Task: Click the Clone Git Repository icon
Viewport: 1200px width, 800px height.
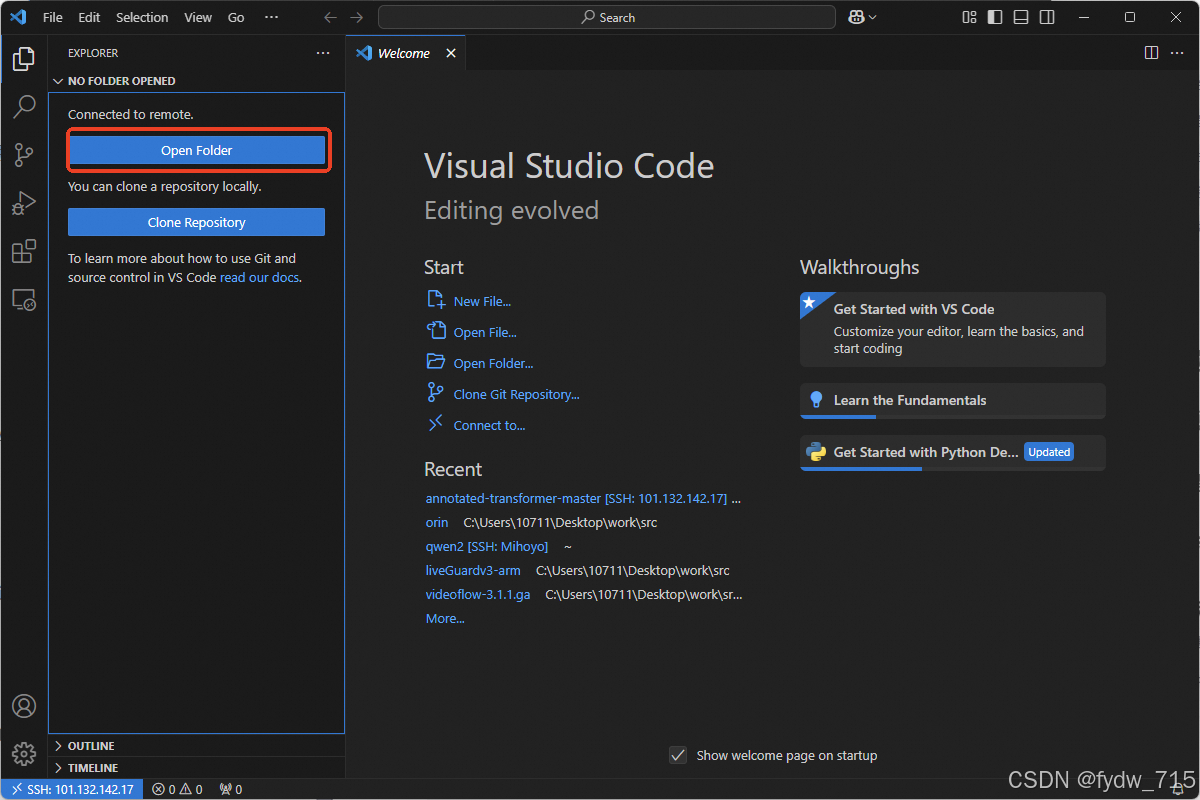Action: pyautogui.click(x=436, y=393)
